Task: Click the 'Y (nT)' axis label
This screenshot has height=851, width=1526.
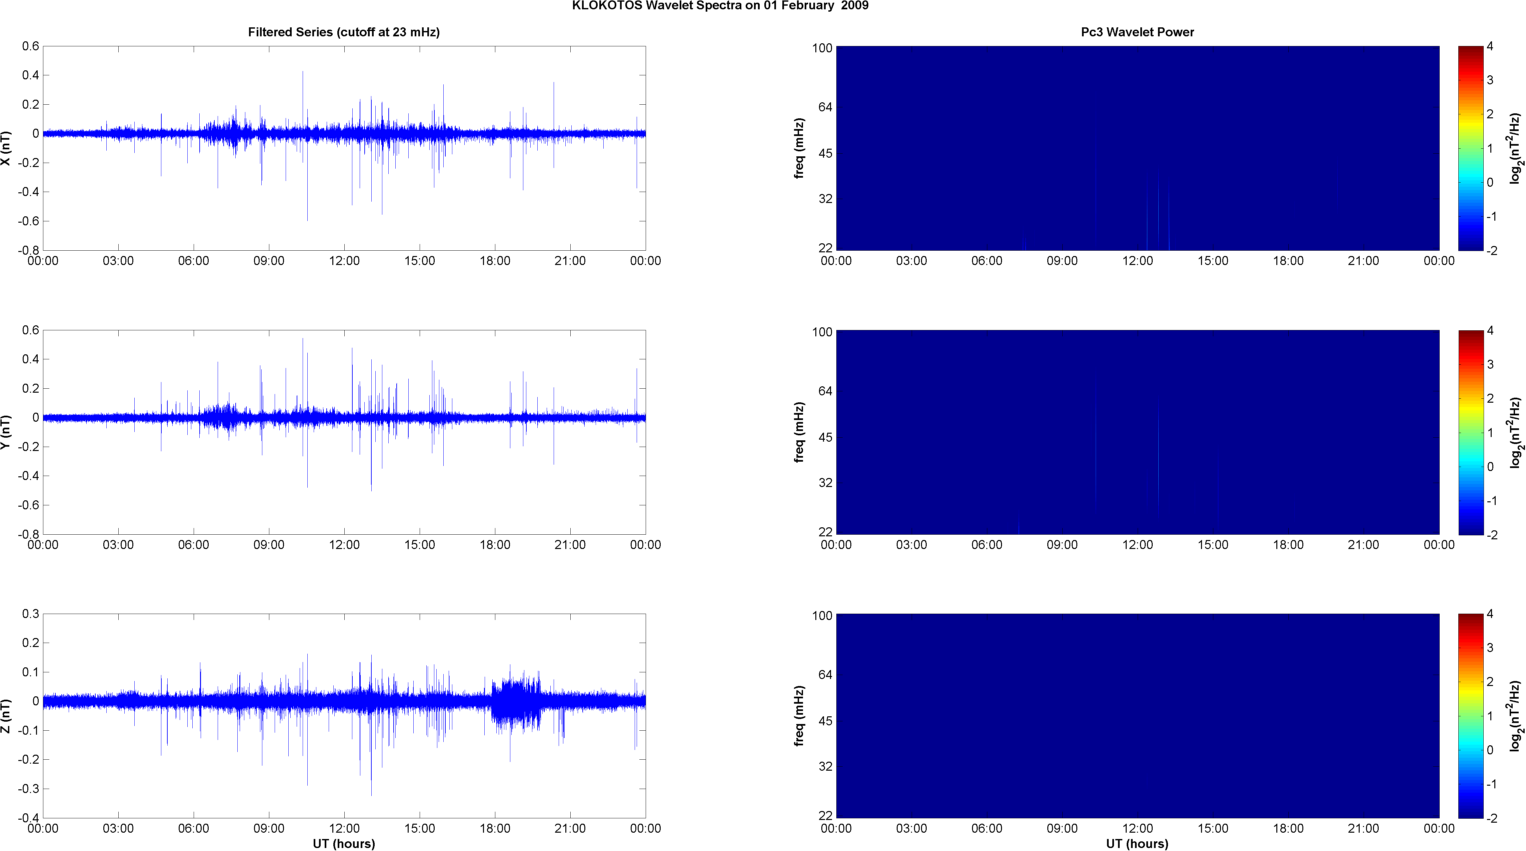Action: [7, 432]
